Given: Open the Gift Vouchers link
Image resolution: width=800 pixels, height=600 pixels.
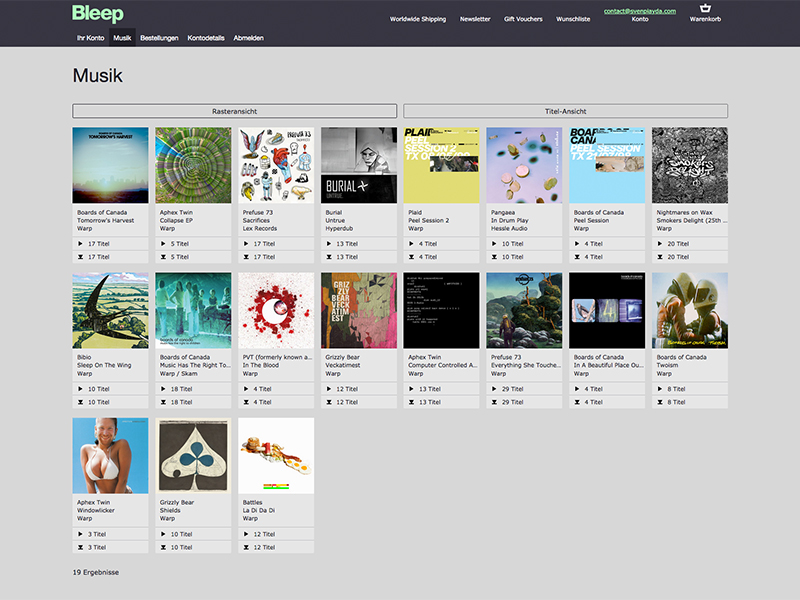Looking at the screenshot, I should 523,19.
